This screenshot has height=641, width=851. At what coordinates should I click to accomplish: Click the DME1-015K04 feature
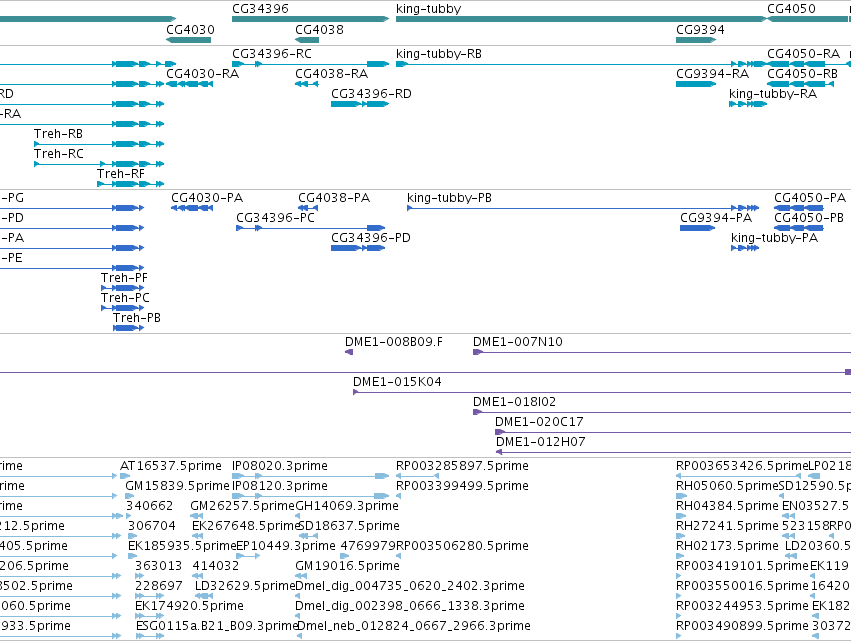pos(602,392)
